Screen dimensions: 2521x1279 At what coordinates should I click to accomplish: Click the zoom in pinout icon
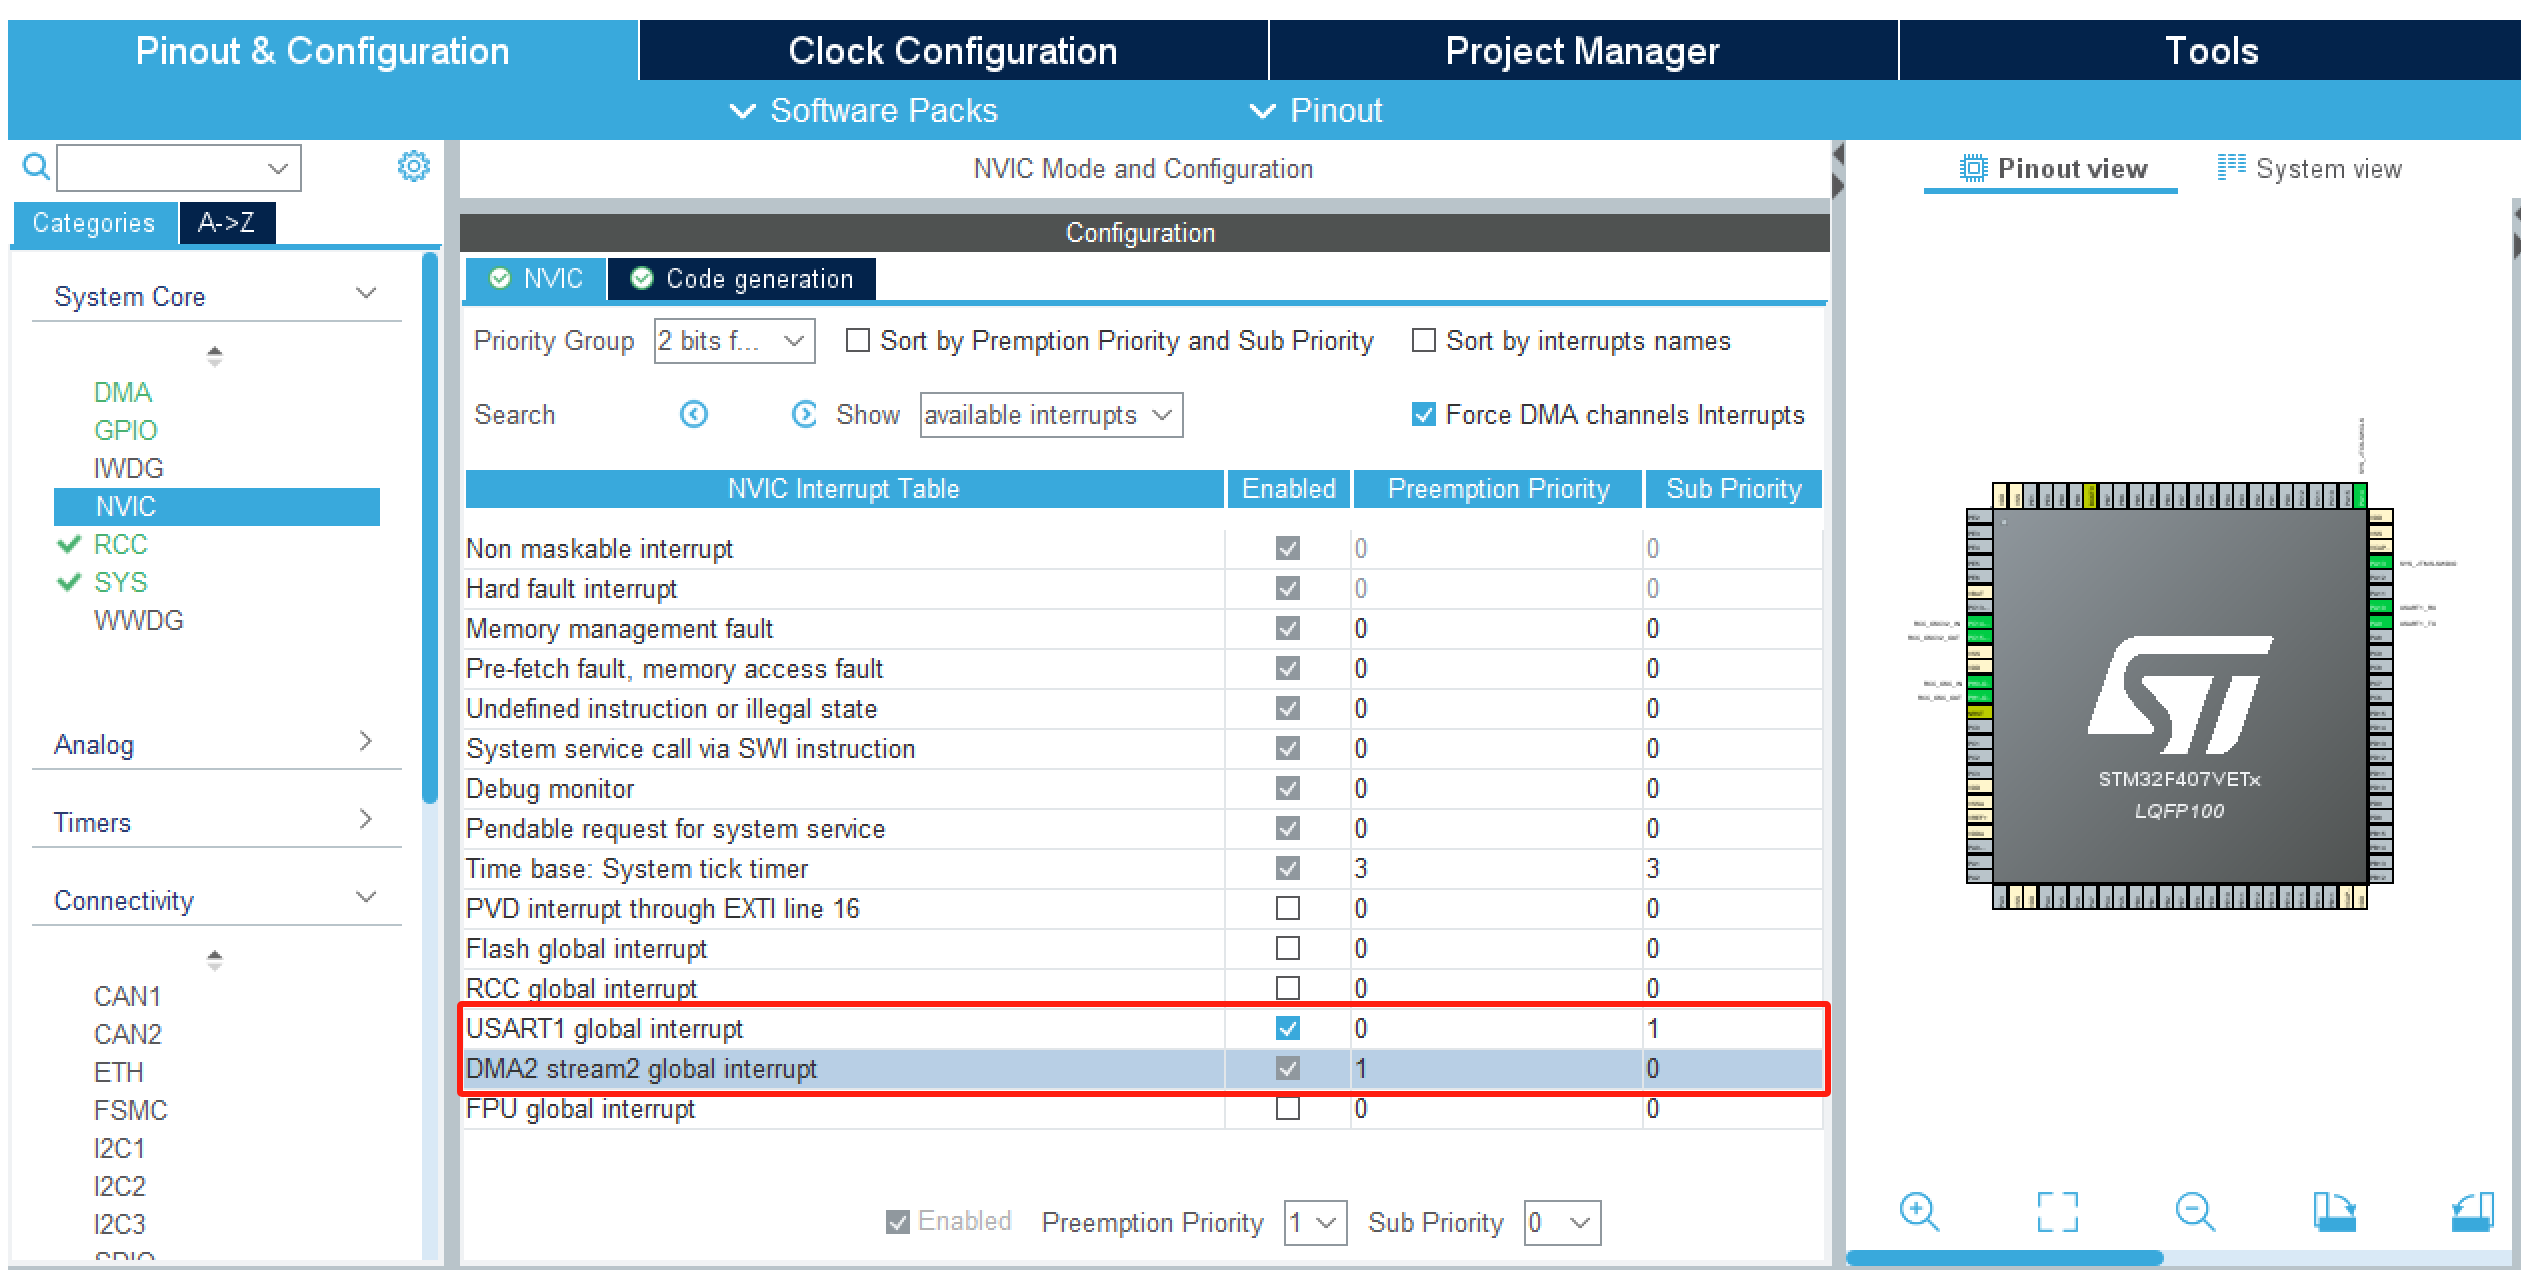tap(1918, 1212)
